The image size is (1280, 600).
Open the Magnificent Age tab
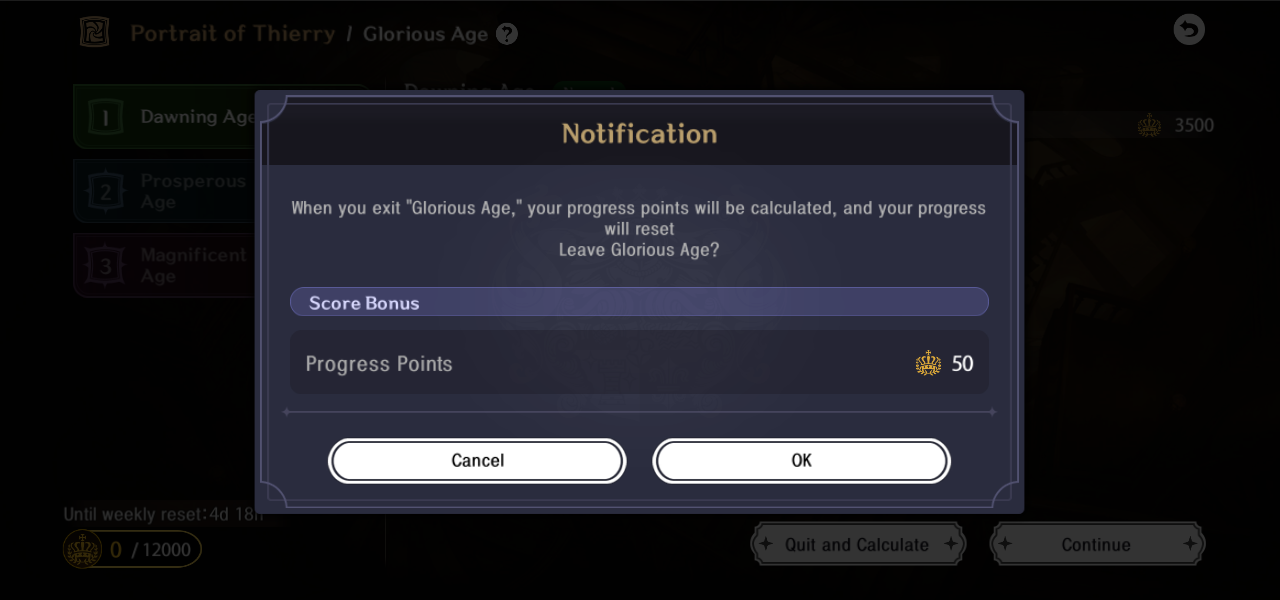190,266
